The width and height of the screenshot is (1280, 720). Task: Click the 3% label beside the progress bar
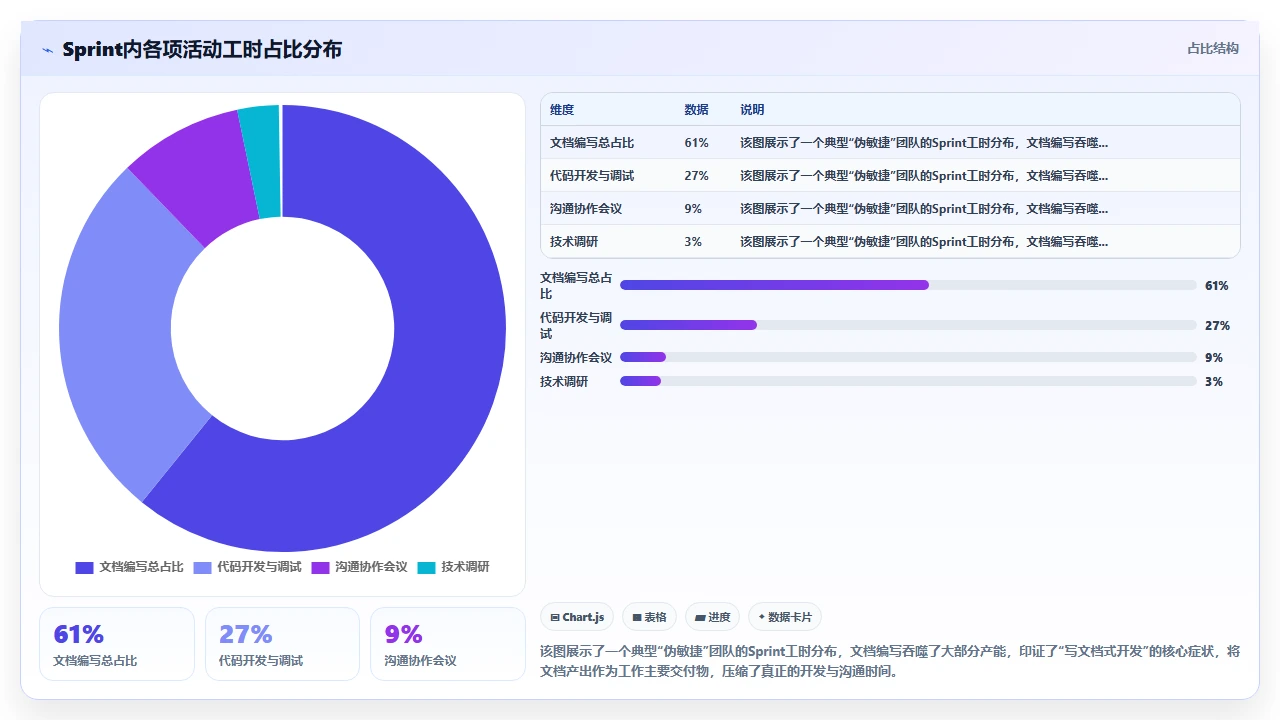point(1214,382)
